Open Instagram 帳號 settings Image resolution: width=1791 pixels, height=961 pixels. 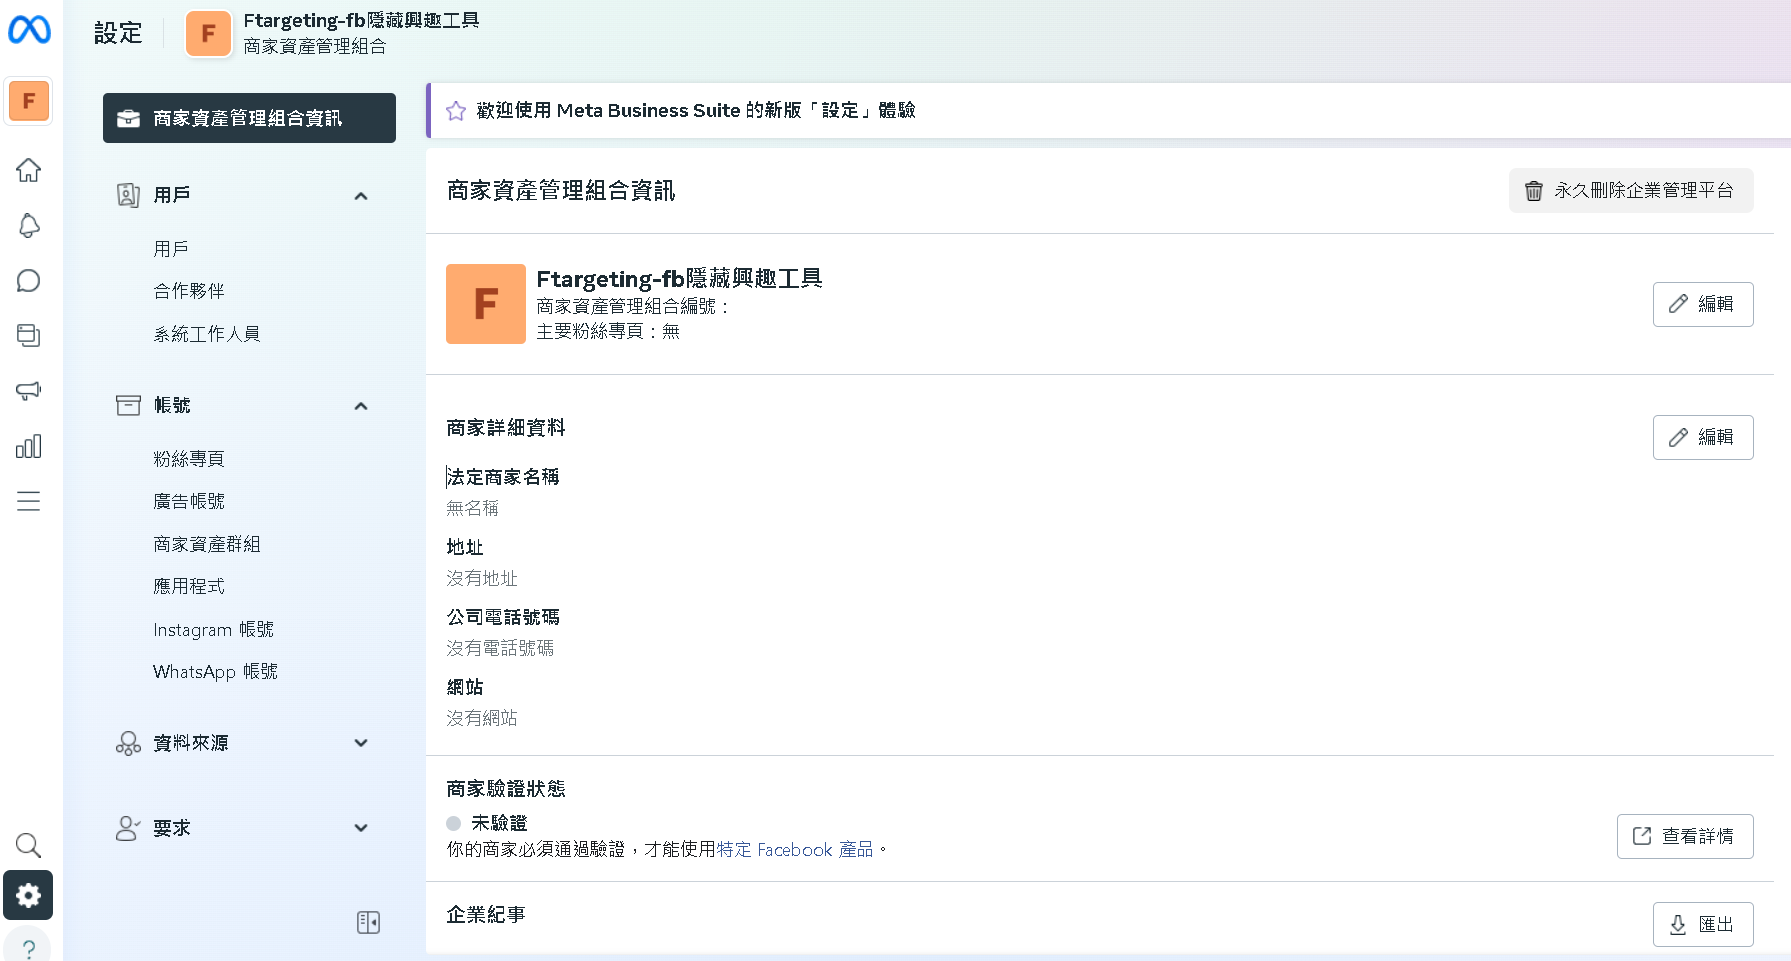(213, 629)
